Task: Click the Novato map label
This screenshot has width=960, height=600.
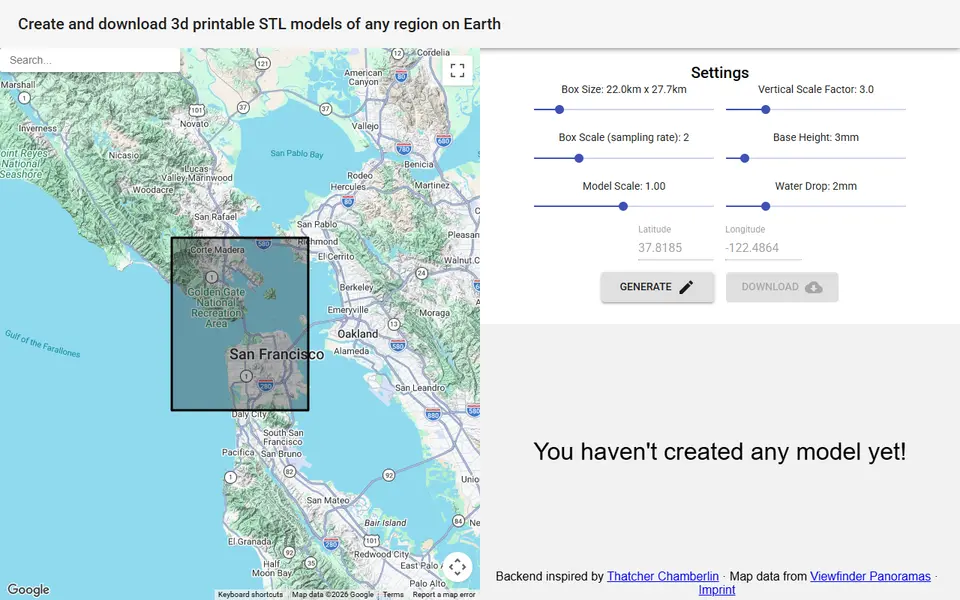Action: click(x=194, y=124)
